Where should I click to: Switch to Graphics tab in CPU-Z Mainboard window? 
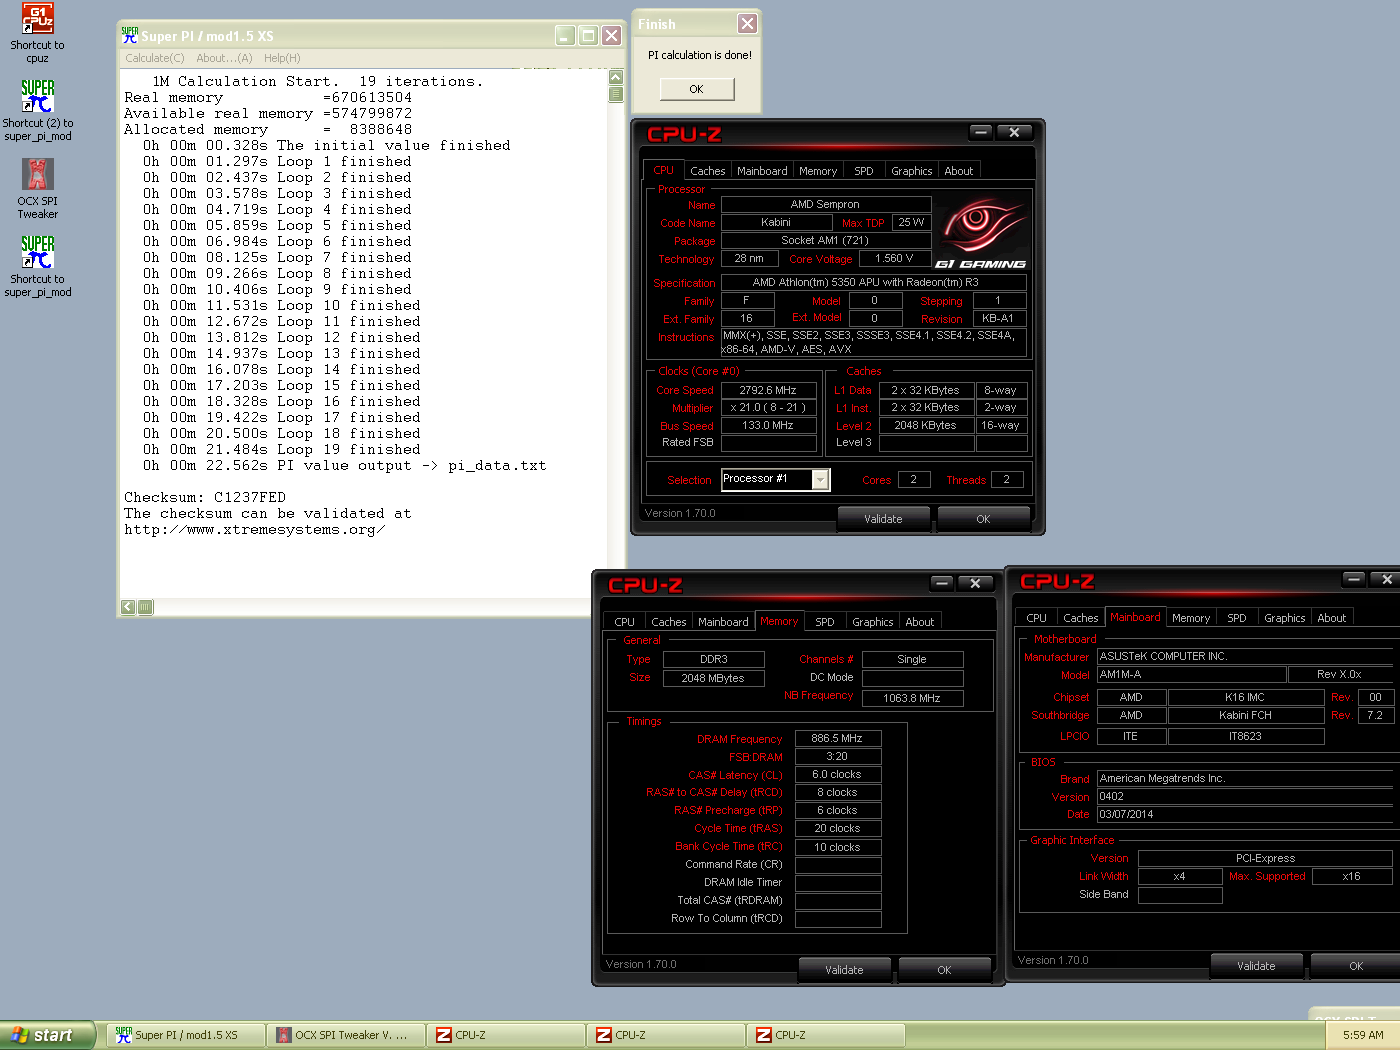1285,618
